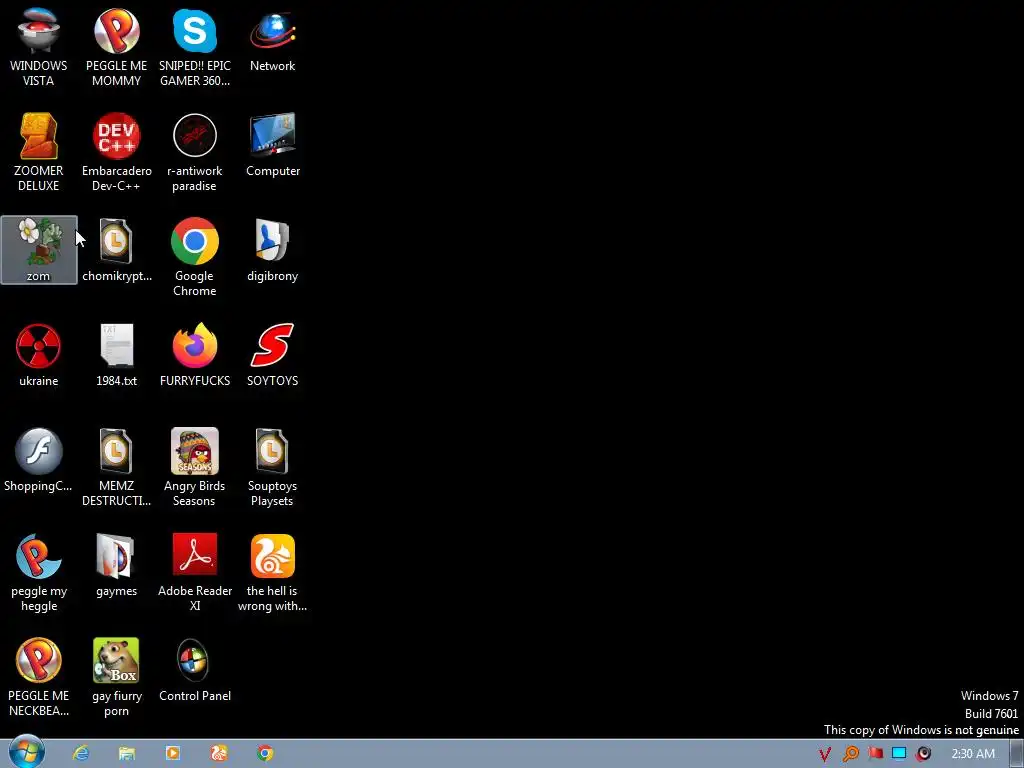The height and width of the screenshot is (768, 1024).
Task: Launch Chrome from the taskbar
Action: 265,753
